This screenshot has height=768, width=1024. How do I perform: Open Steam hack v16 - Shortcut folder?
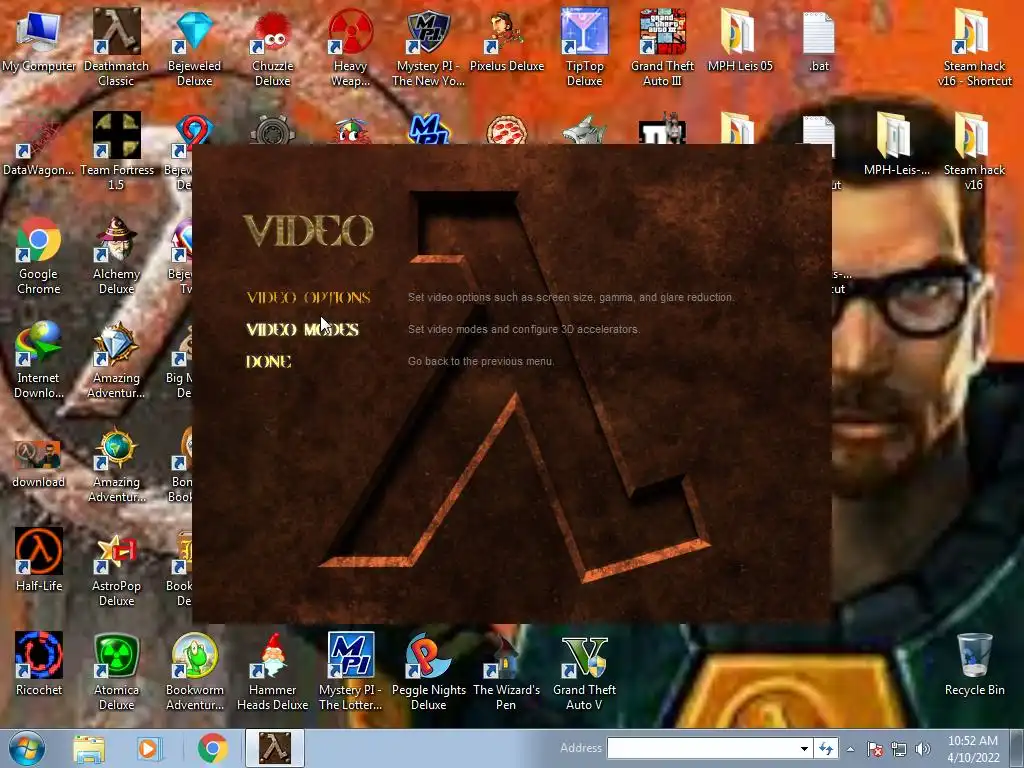974,47
